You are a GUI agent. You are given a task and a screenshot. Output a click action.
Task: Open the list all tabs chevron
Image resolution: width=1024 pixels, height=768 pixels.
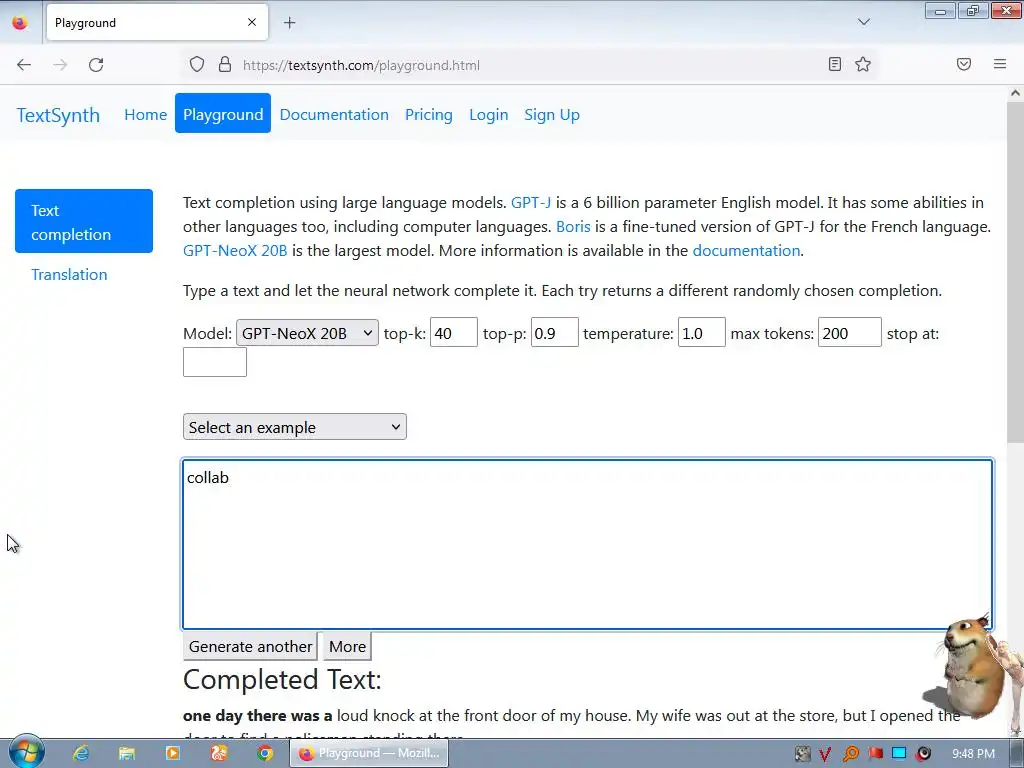[x=863, y=22]
